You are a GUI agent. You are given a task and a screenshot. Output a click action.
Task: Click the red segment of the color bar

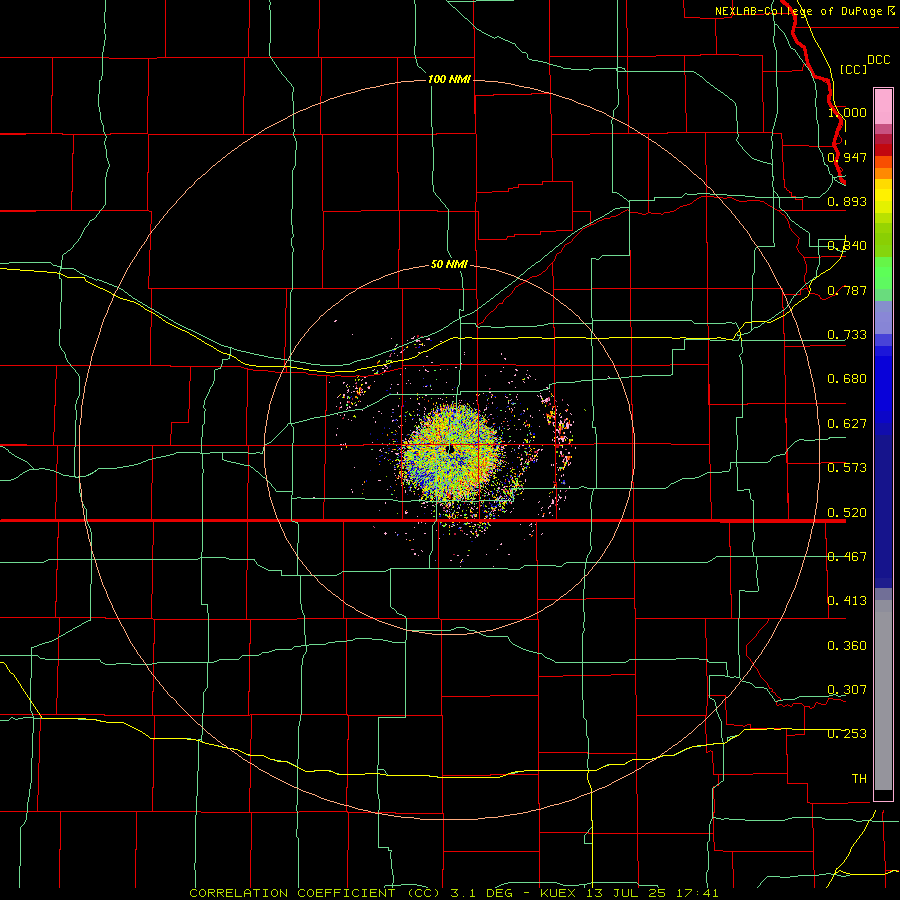[883, 149]
